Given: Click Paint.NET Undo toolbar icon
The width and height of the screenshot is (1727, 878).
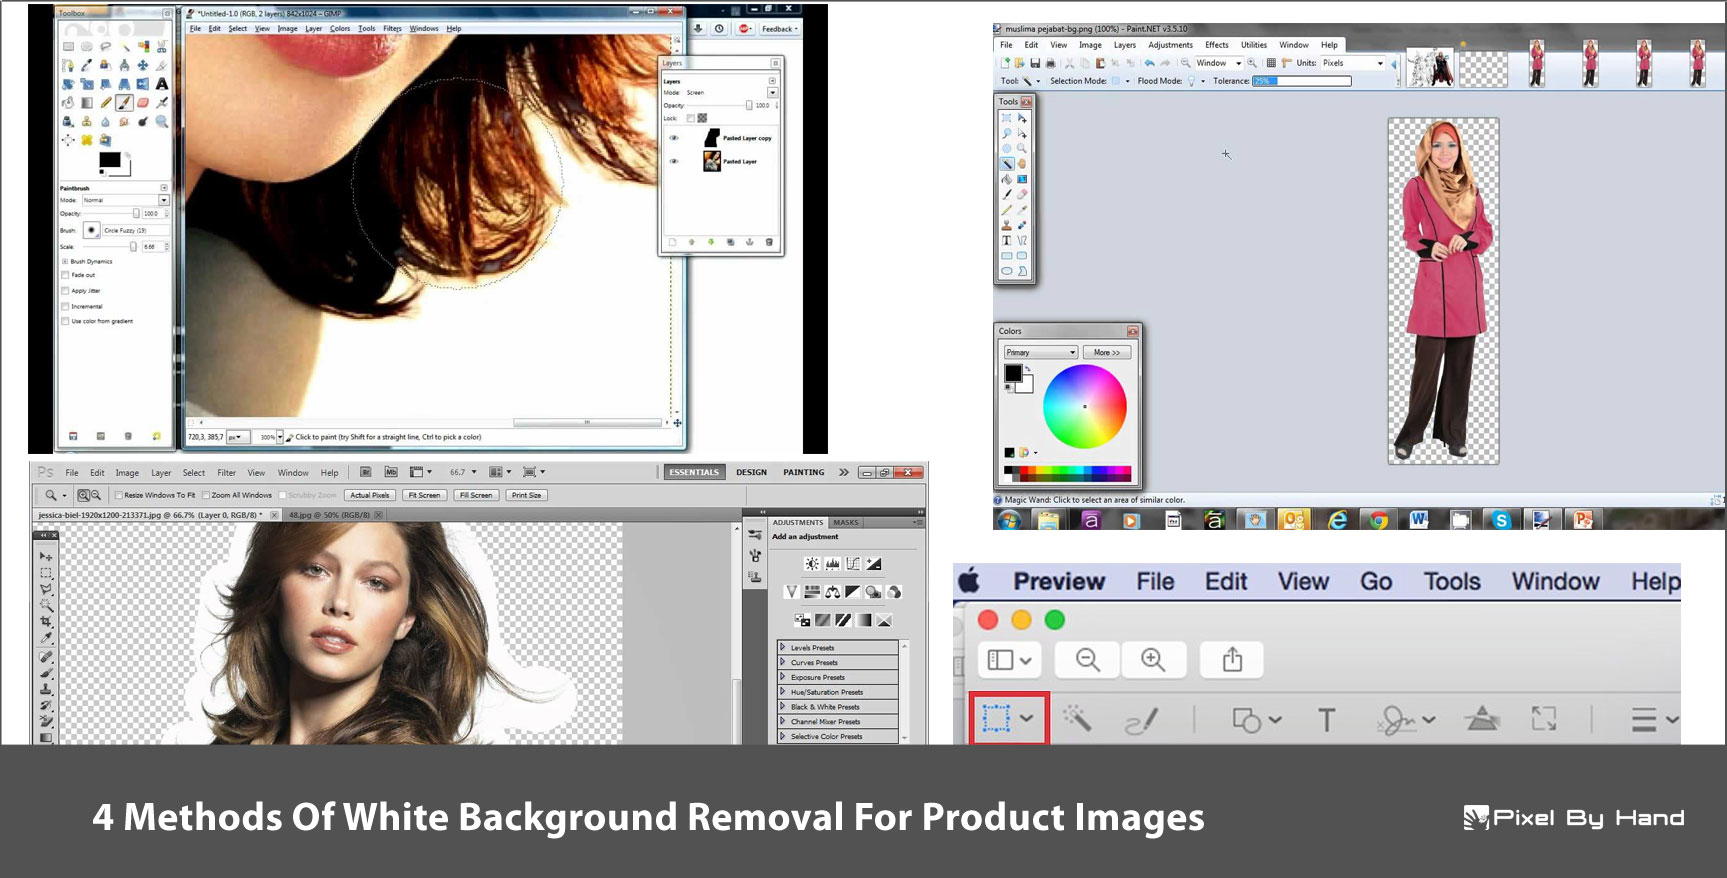Looking at the screenshot, I should click(x=1150, y=63).
